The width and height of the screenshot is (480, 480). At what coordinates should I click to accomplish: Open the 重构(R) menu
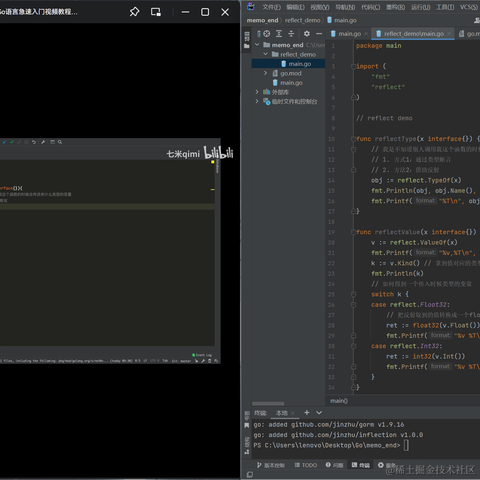[x=395, y=7]
